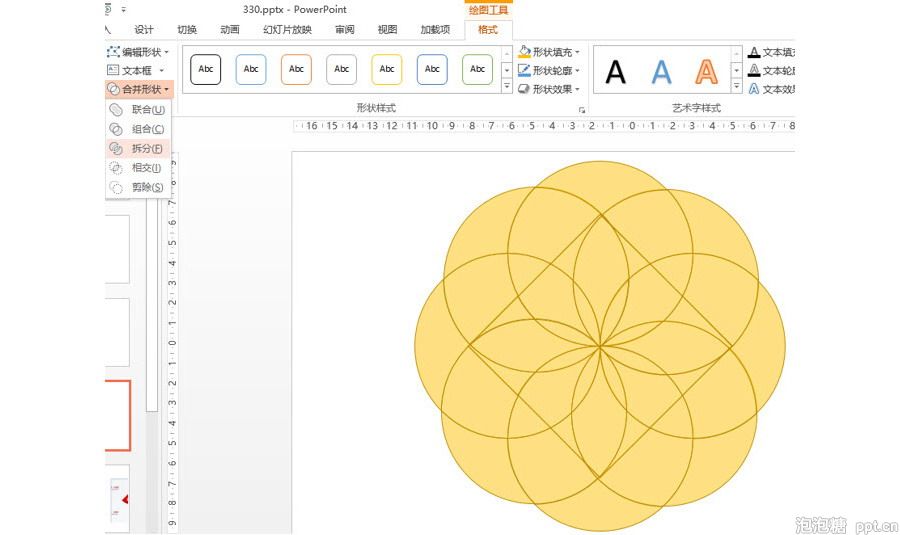Switch to the 设计 design tab

point(143,29)
